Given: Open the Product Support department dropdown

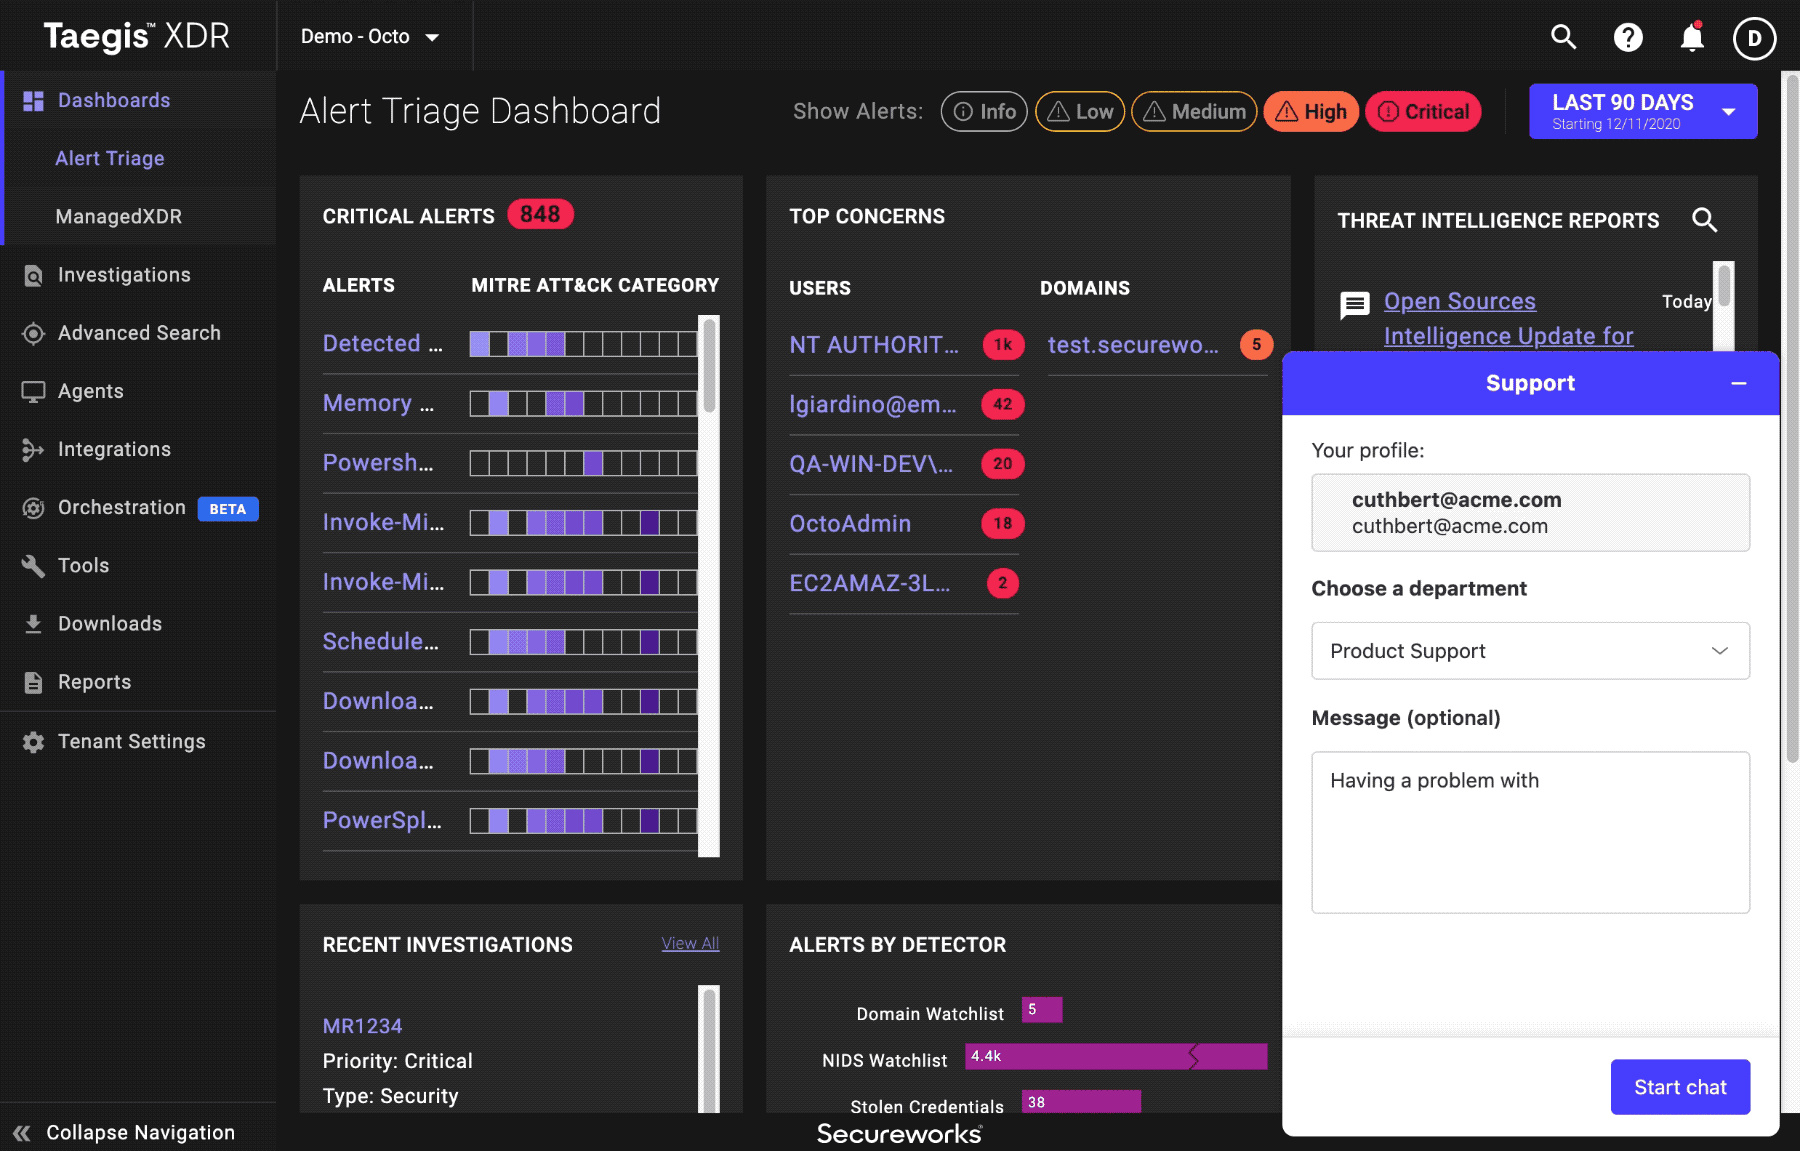Looking at the screenshot, I should coord(1530,651).
